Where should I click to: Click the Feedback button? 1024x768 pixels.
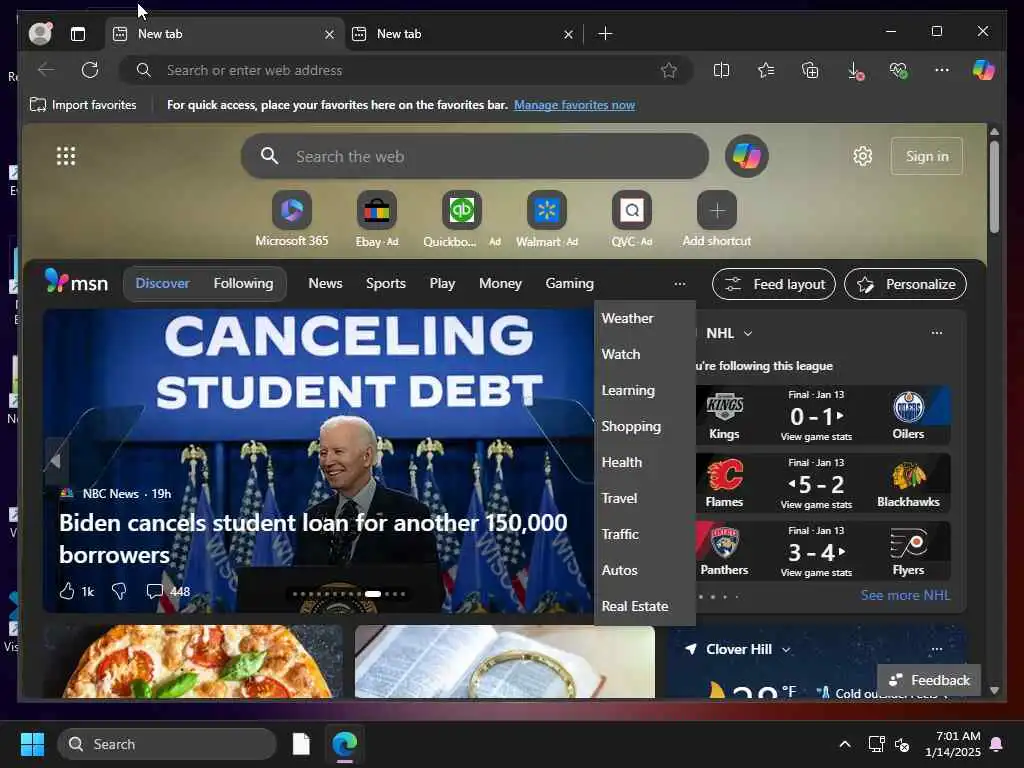pos(929,680)
